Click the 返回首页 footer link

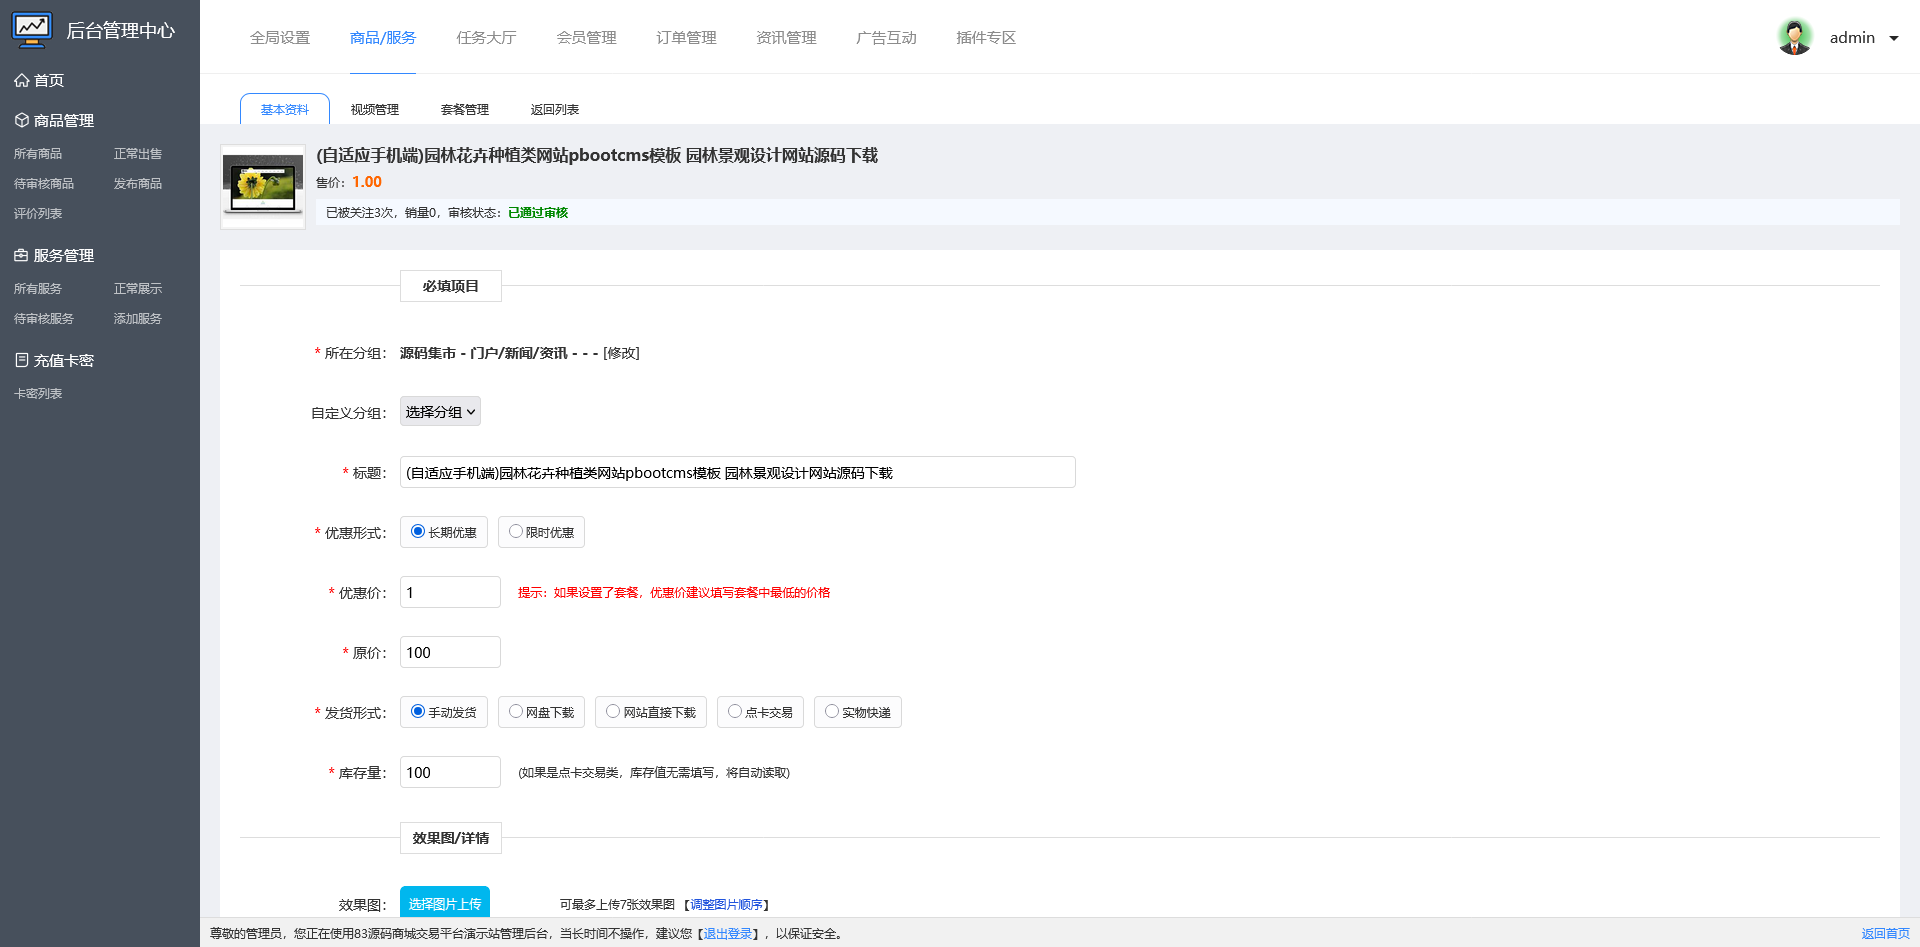(1886, 934)
